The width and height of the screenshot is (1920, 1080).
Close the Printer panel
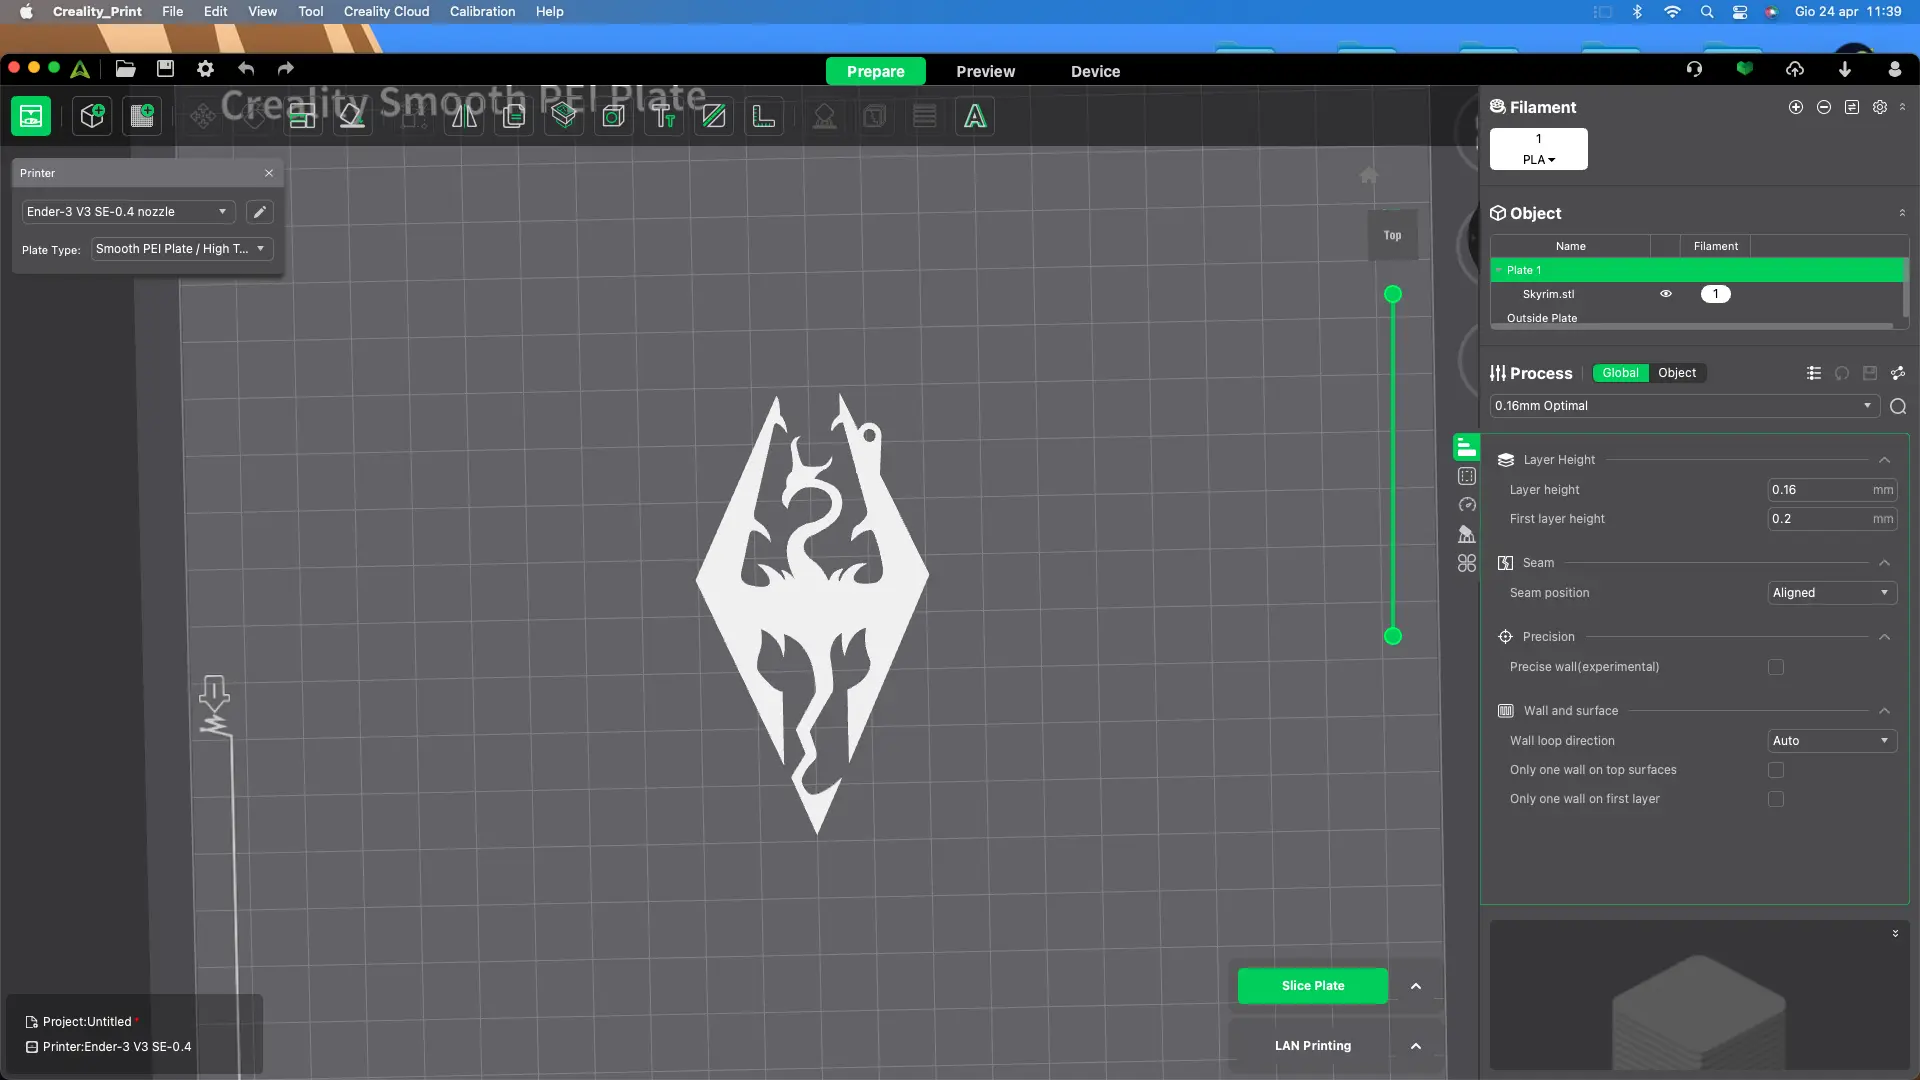[x=269, y=173]
